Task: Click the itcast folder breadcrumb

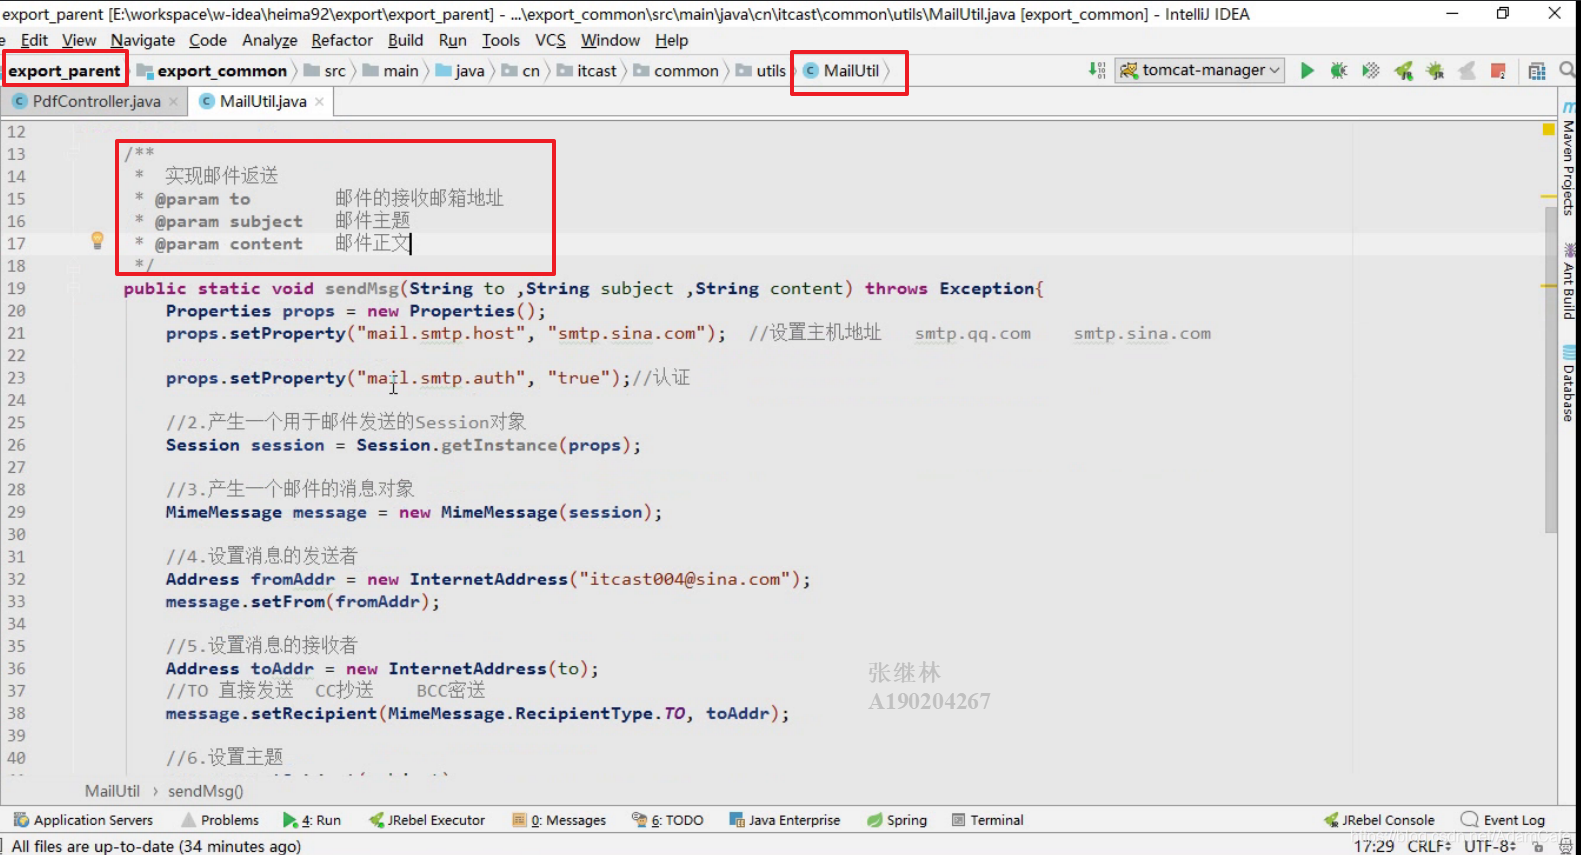Action: point(587,71)
